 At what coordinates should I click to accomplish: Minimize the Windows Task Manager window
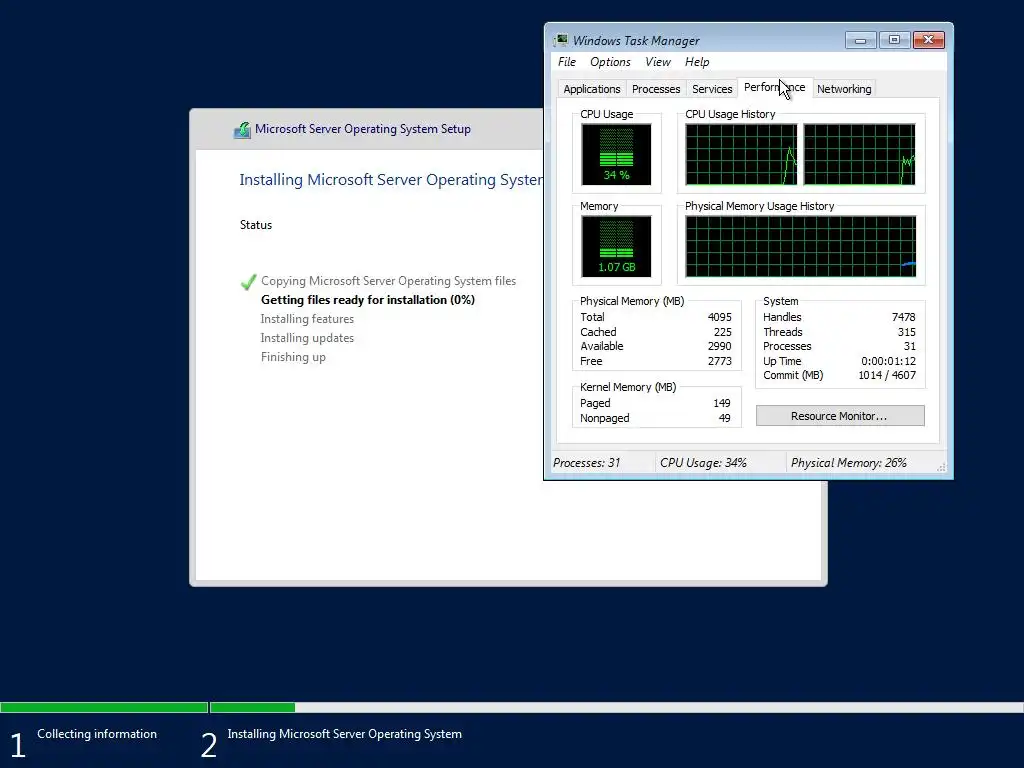pos(860,40)
